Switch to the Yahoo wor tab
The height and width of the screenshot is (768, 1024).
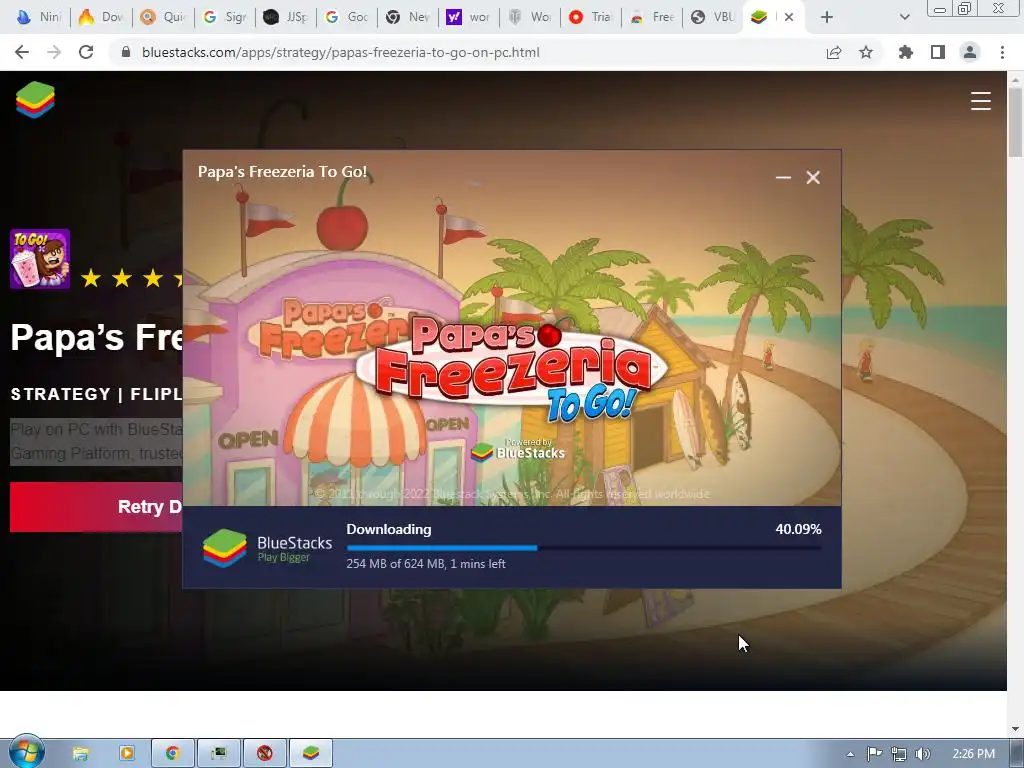tap(469, 17)
